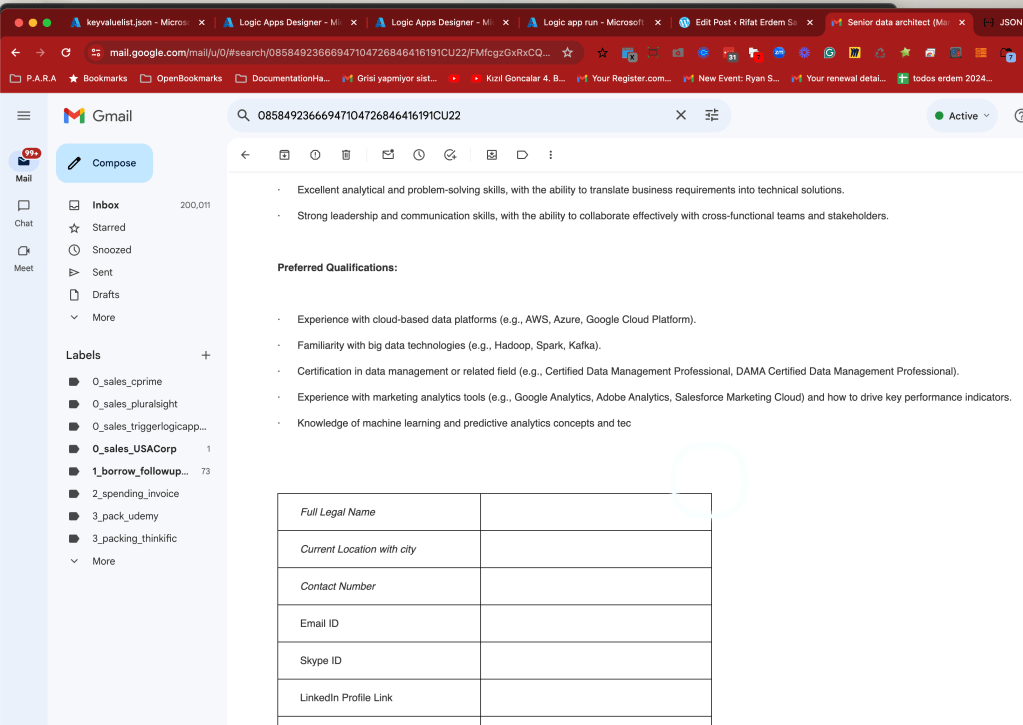Switch to the Edit Post WordPress tab
This screenshot has width=1023, height=725.
coord(745,22)
